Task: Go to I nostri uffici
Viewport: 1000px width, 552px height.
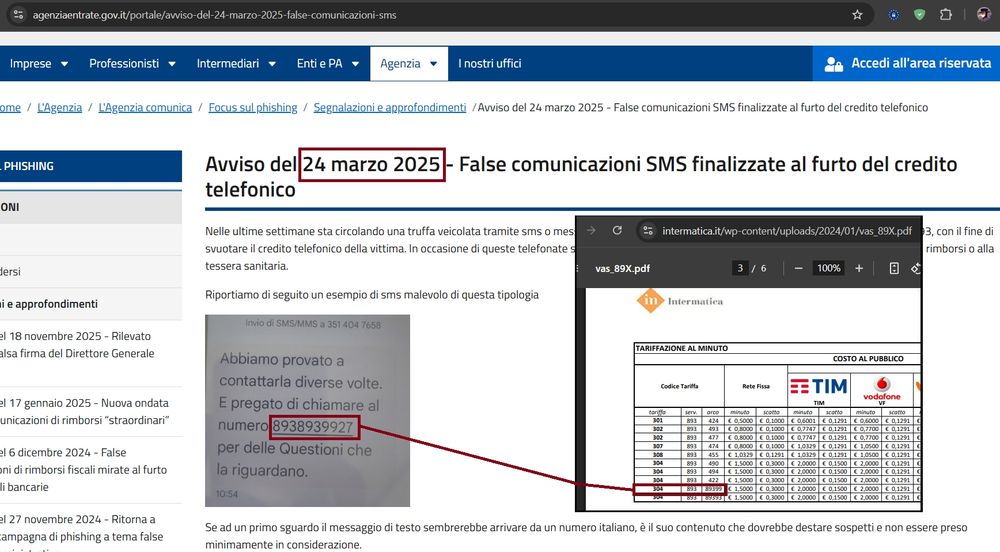Action: (489, 64)
